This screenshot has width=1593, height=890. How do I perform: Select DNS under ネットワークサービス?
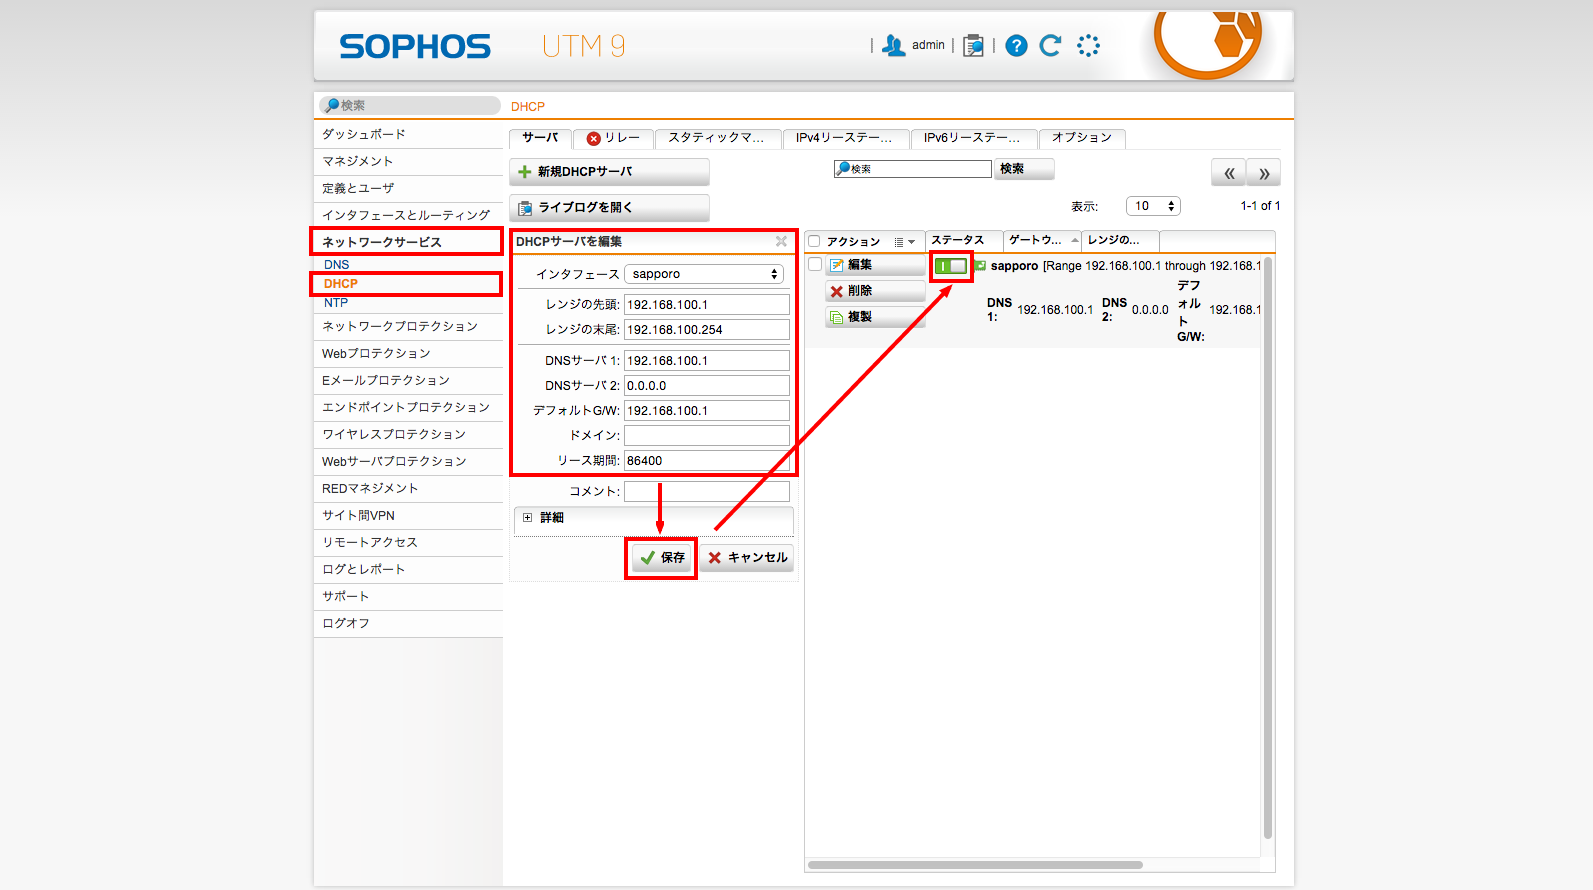coord(337,265)
